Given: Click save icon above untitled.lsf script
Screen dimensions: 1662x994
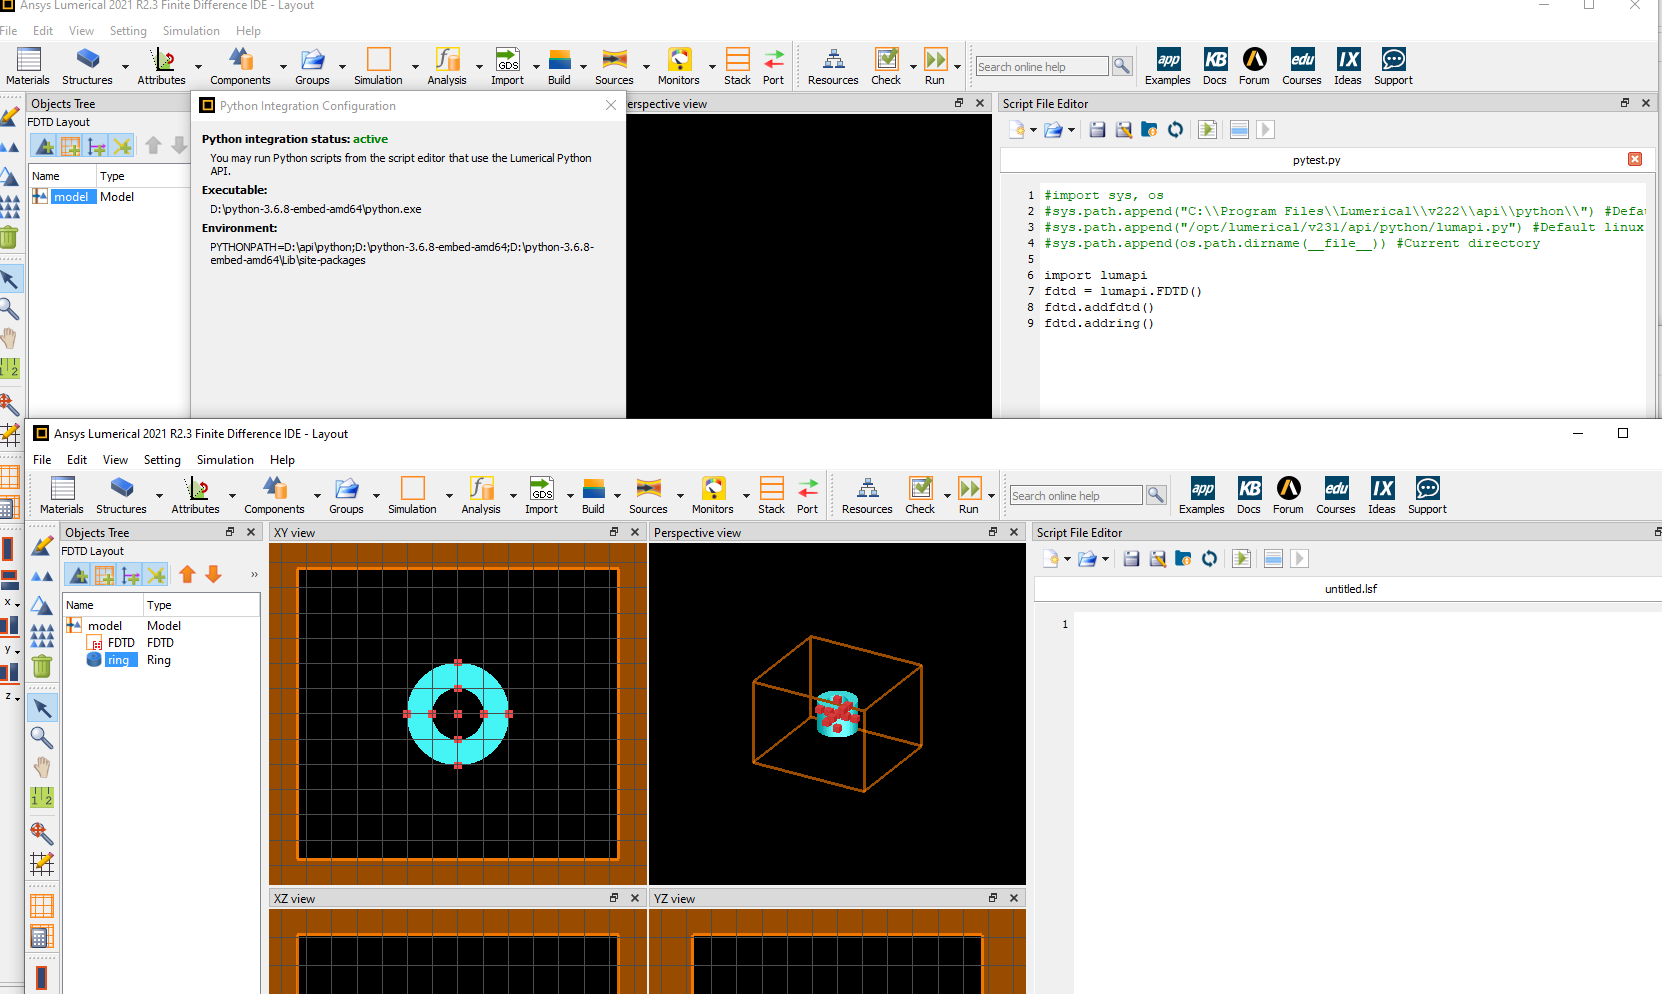Looking at the screenshot, I should (x=1131, y=559).
